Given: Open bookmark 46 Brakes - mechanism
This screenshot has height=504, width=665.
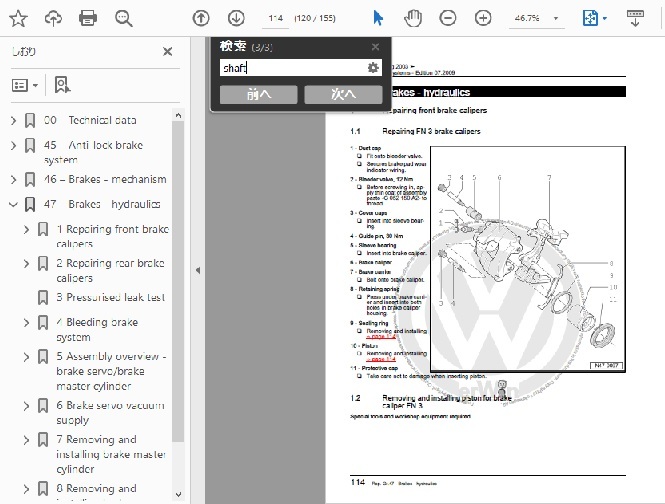Looking at the screenshot, I should (x=105, y=179).
